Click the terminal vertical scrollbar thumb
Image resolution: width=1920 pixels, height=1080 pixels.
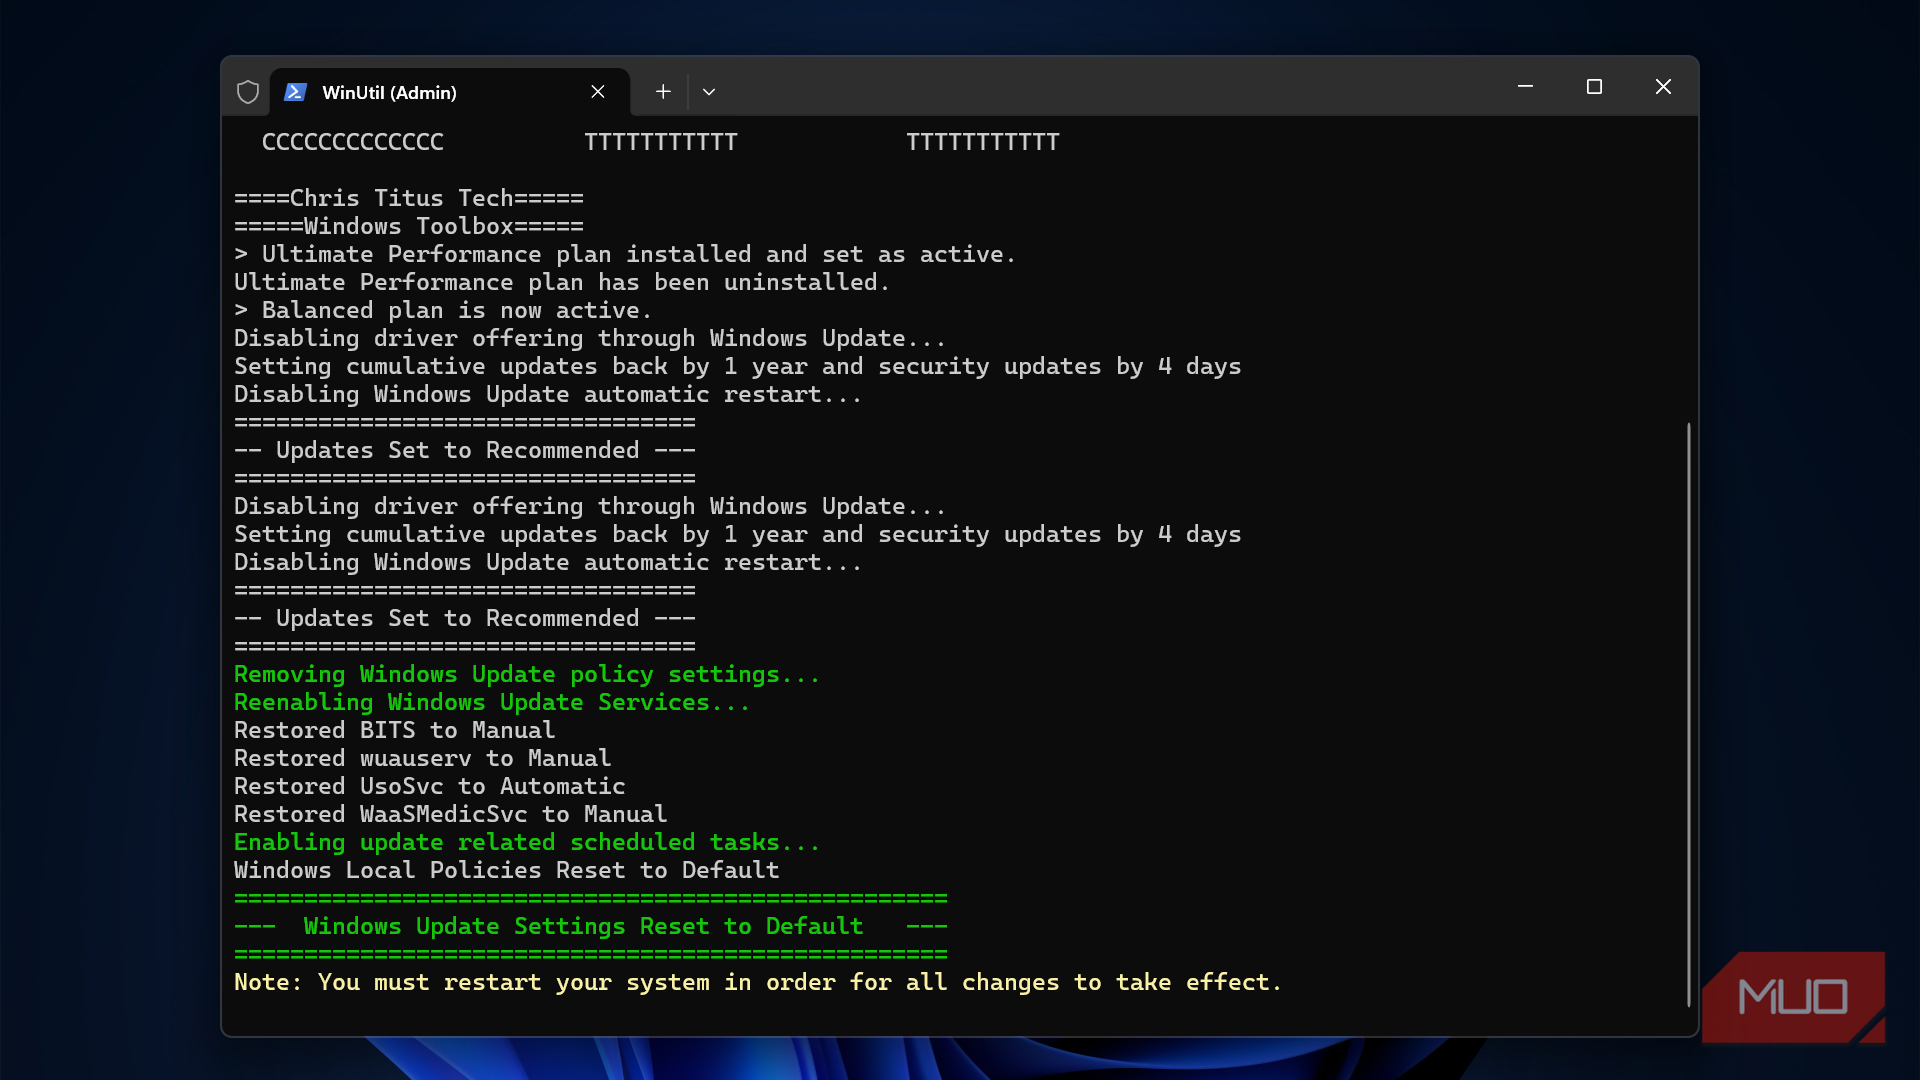coord(1688,714)
